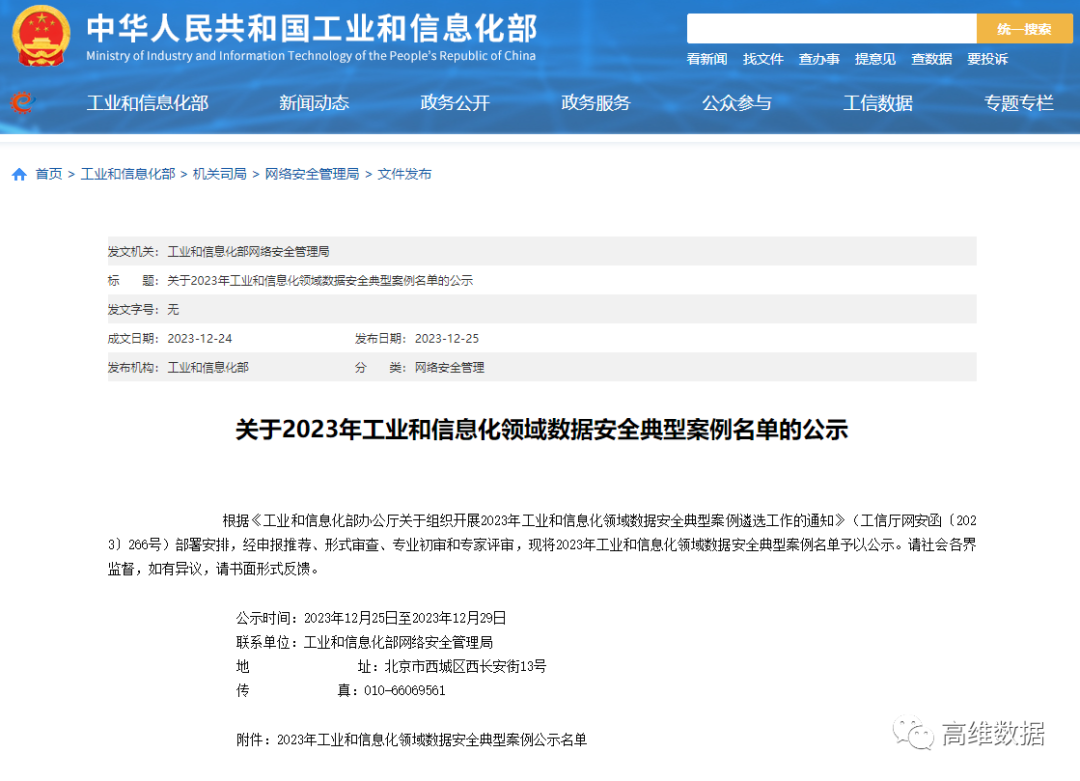Open the 专题专栏 navigation item
Image resolution: width=1080 pixels, height=781 pixels.
coord(1019,102)
